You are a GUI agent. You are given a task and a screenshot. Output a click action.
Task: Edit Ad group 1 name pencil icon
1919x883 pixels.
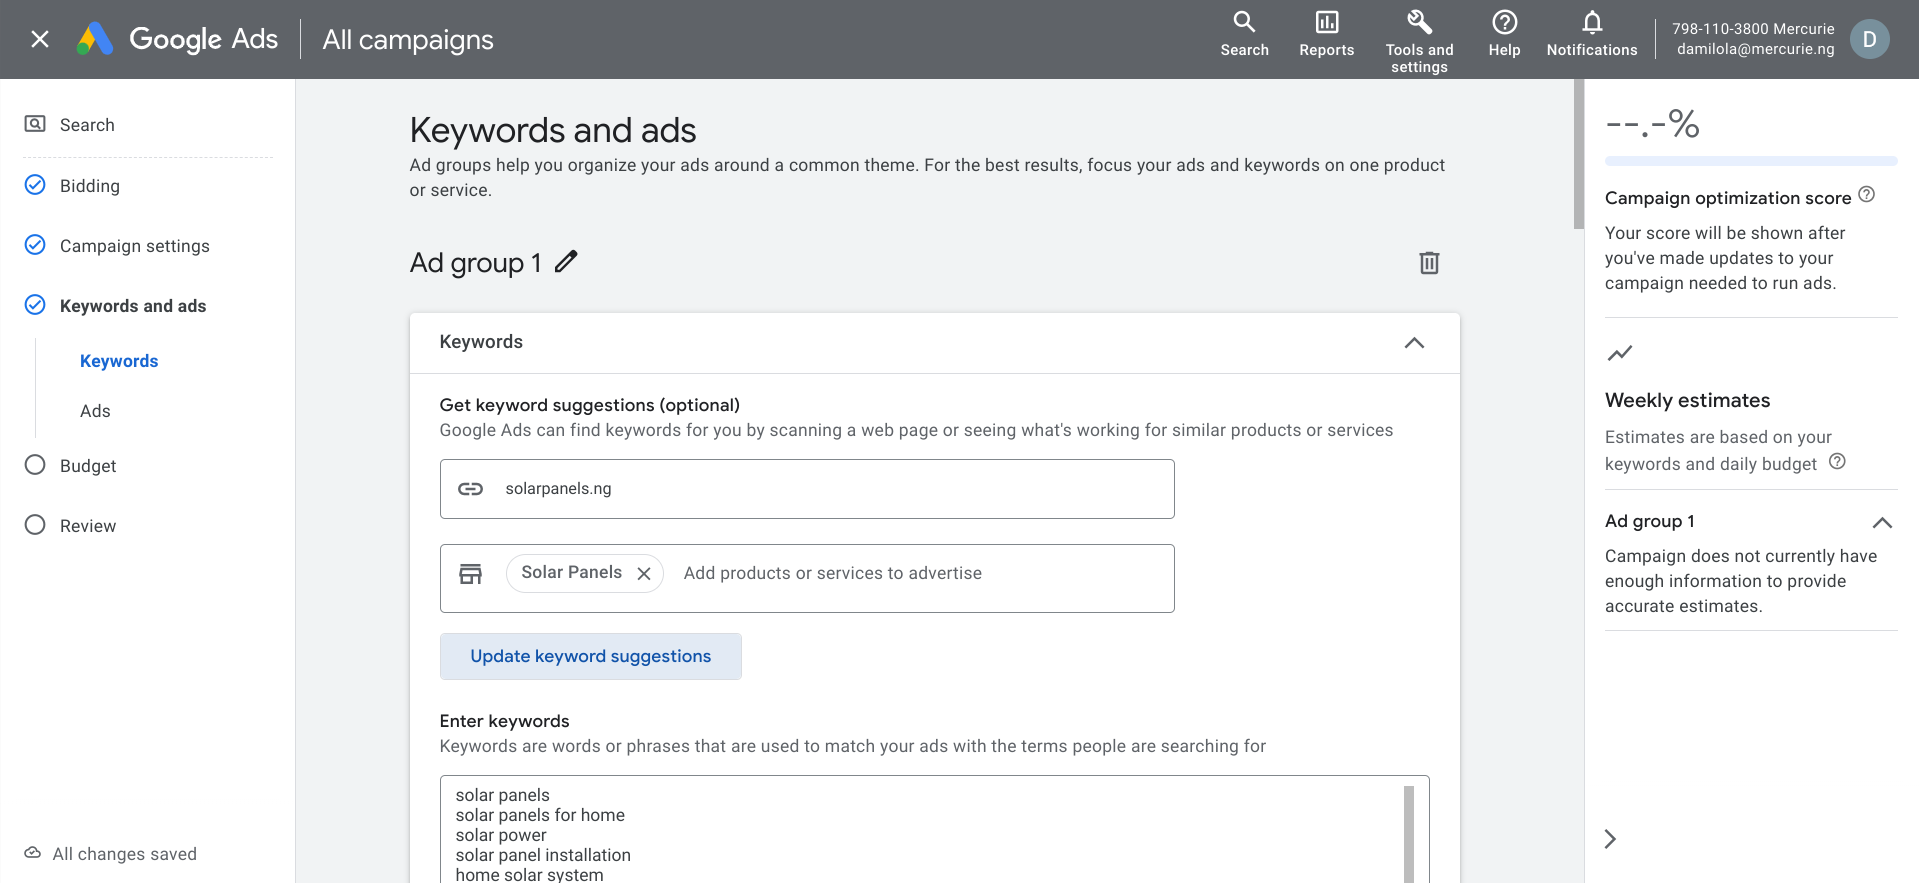point(566,262)
